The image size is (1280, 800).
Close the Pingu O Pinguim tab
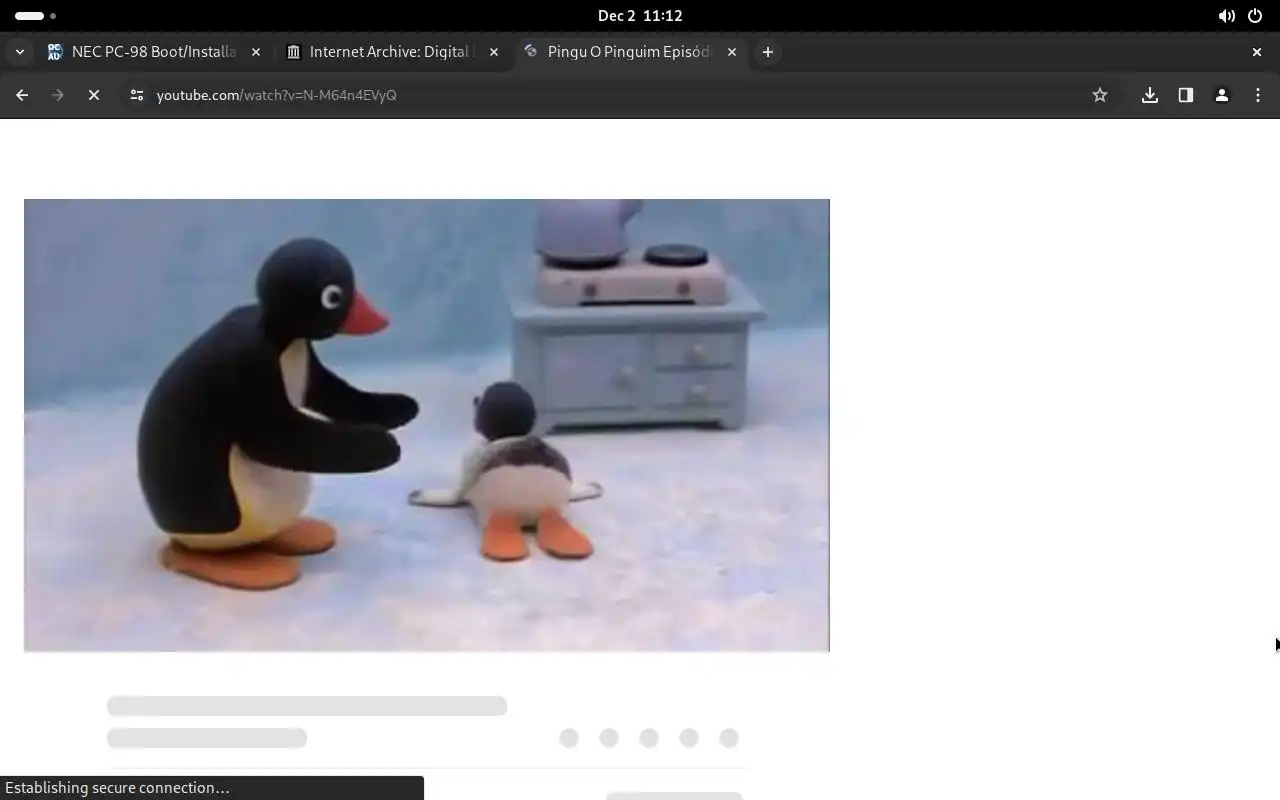point(732,52)
